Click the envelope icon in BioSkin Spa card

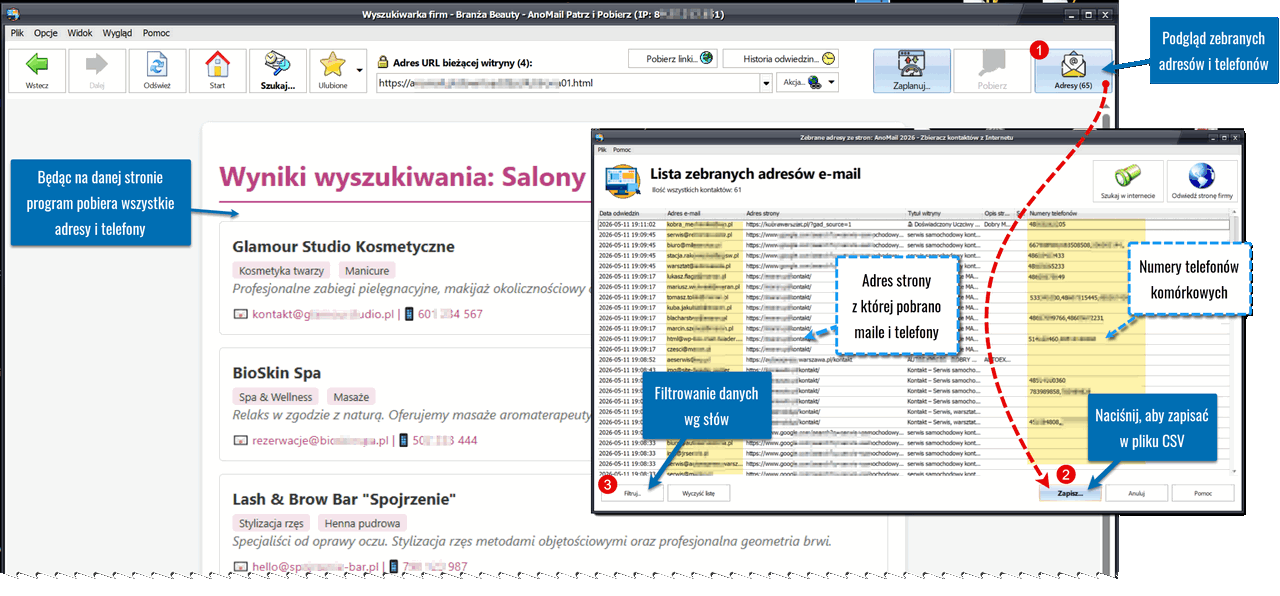[x=240, y=440]
